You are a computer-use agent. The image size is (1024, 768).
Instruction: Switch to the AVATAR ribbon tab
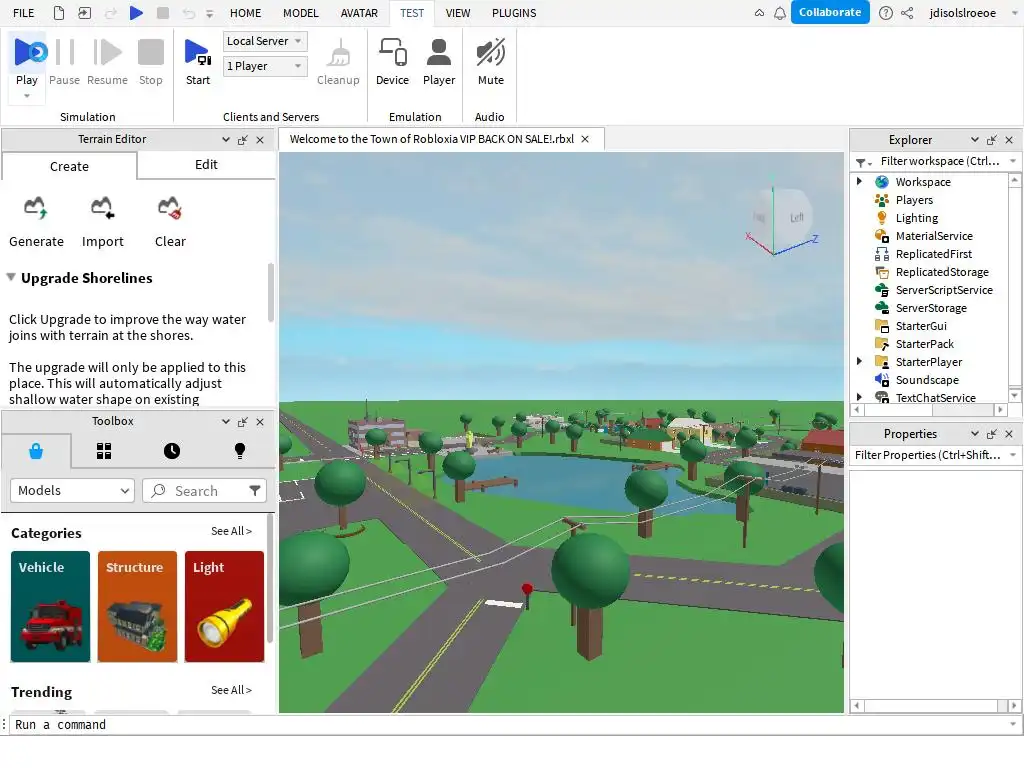pos(359,13)
